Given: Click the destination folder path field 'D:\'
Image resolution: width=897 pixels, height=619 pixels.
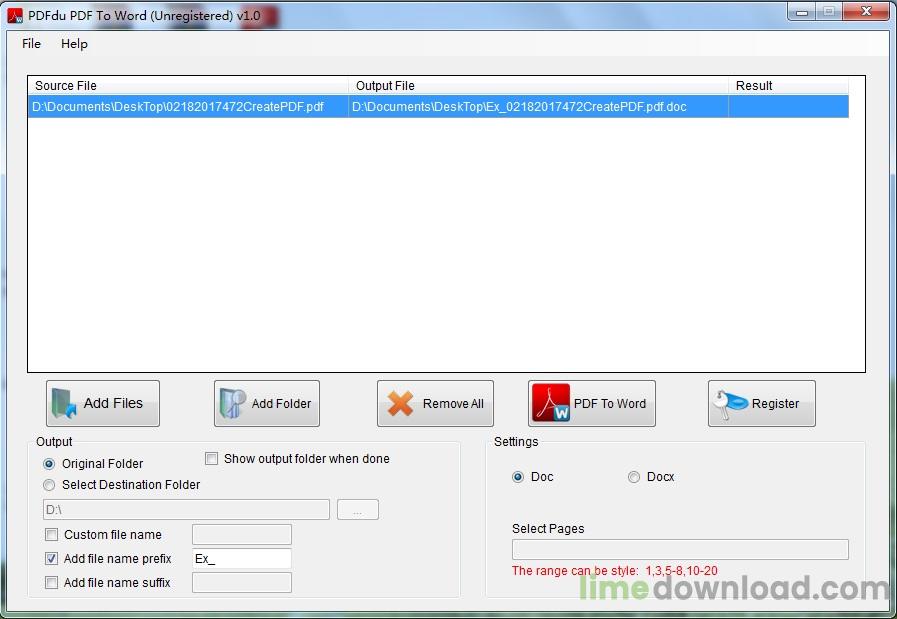Looking at the screenshot, I should (186, 509).
